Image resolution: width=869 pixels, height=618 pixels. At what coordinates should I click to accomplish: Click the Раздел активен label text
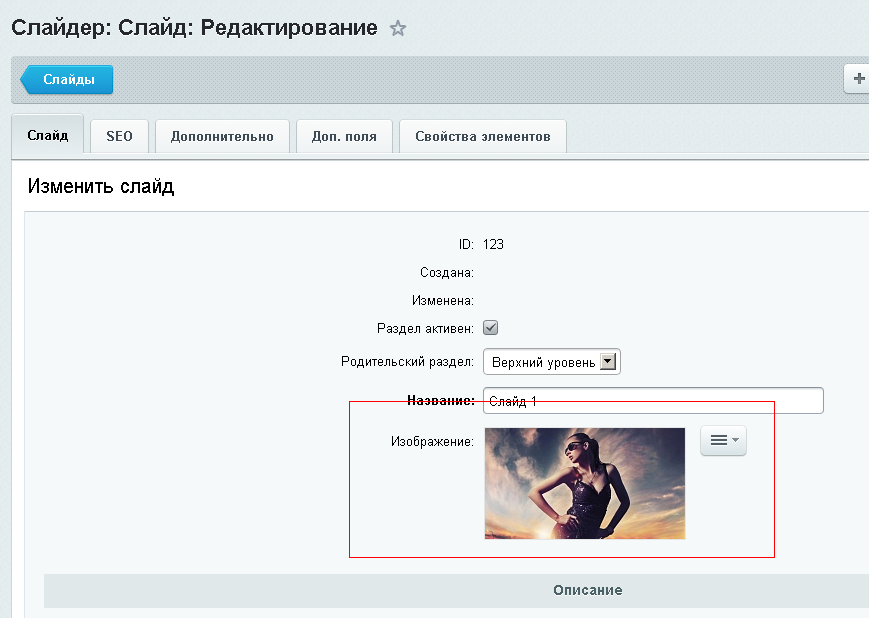tap(425, 328)
